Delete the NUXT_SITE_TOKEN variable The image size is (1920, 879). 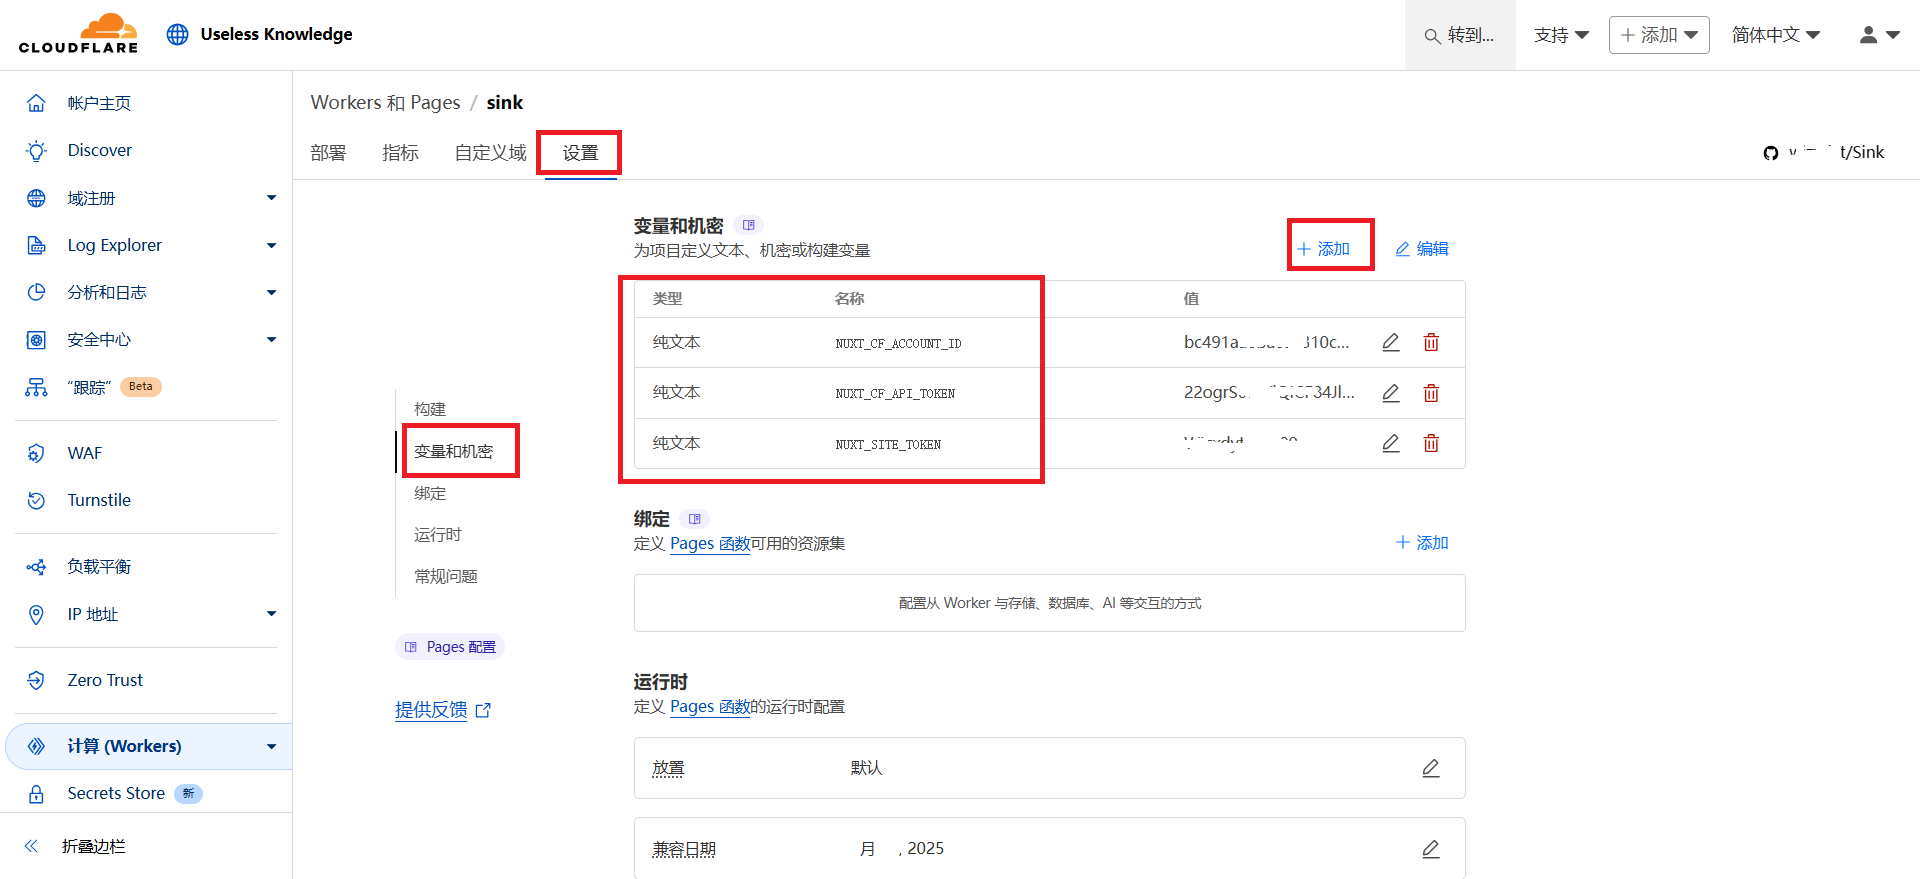tap(1431, 443)
